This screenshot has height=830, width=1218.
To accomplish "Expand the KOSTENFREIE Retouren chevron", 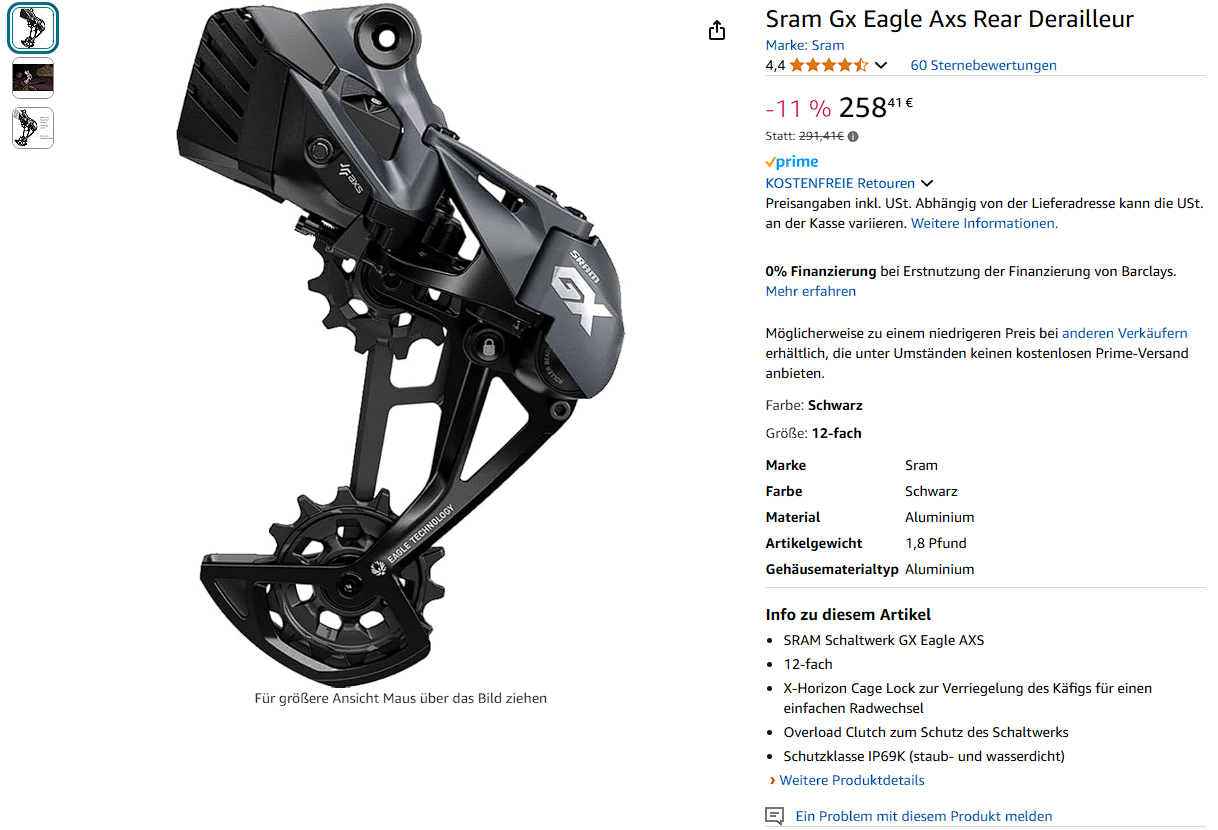I will point(927,183).
